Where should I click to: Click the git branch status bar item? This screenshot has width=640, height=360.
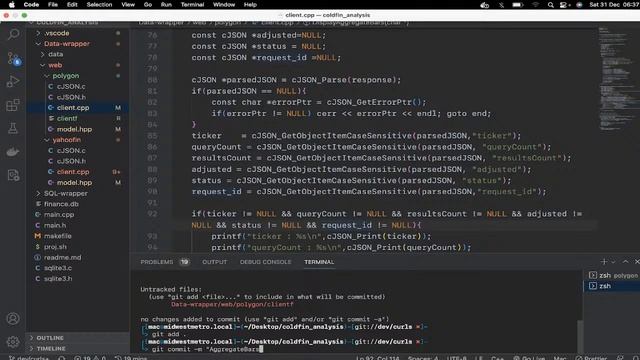(x=29, y=358)
